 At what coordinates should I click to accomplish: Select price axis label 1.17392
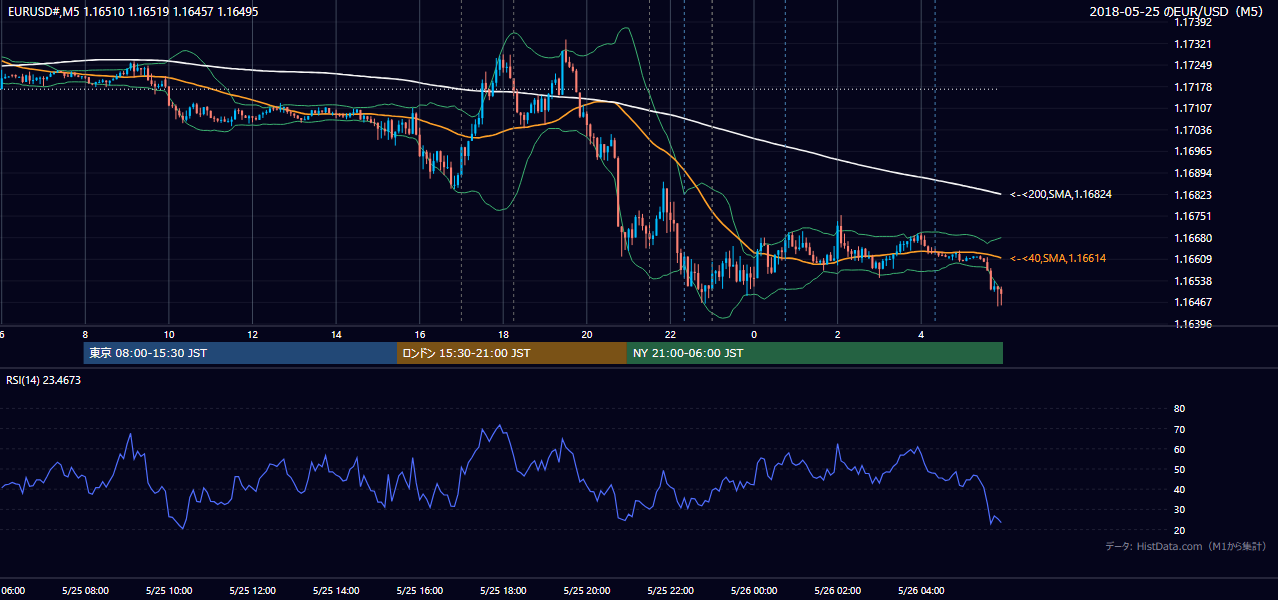pyautogui.click(x=1192, y=22)
